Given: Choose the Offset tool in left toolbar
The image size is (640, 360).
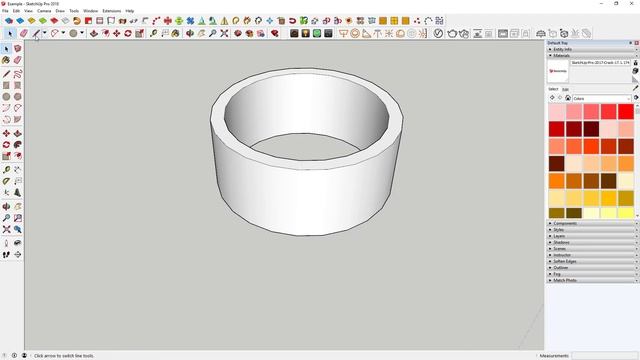Looking at the screenshot, I should 18,156.
